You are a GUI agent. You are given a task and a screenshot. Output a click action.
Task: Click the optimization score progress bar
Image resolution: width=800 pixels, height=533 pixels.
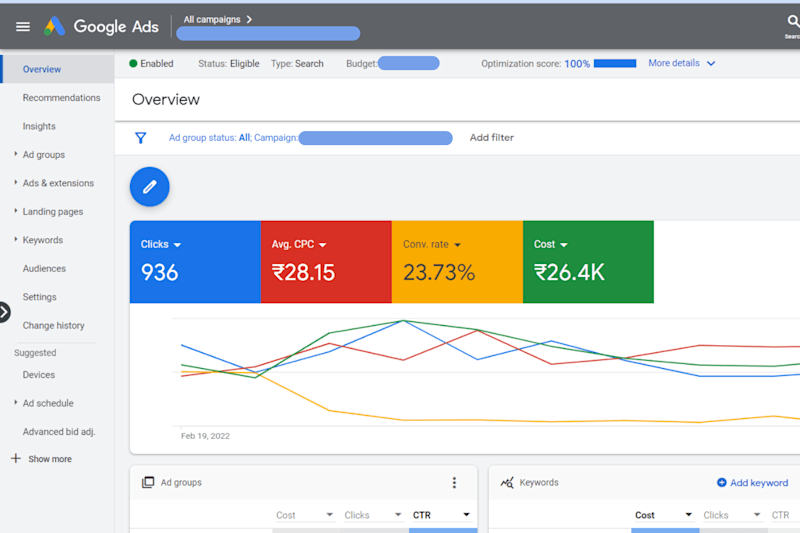(615, 63)
